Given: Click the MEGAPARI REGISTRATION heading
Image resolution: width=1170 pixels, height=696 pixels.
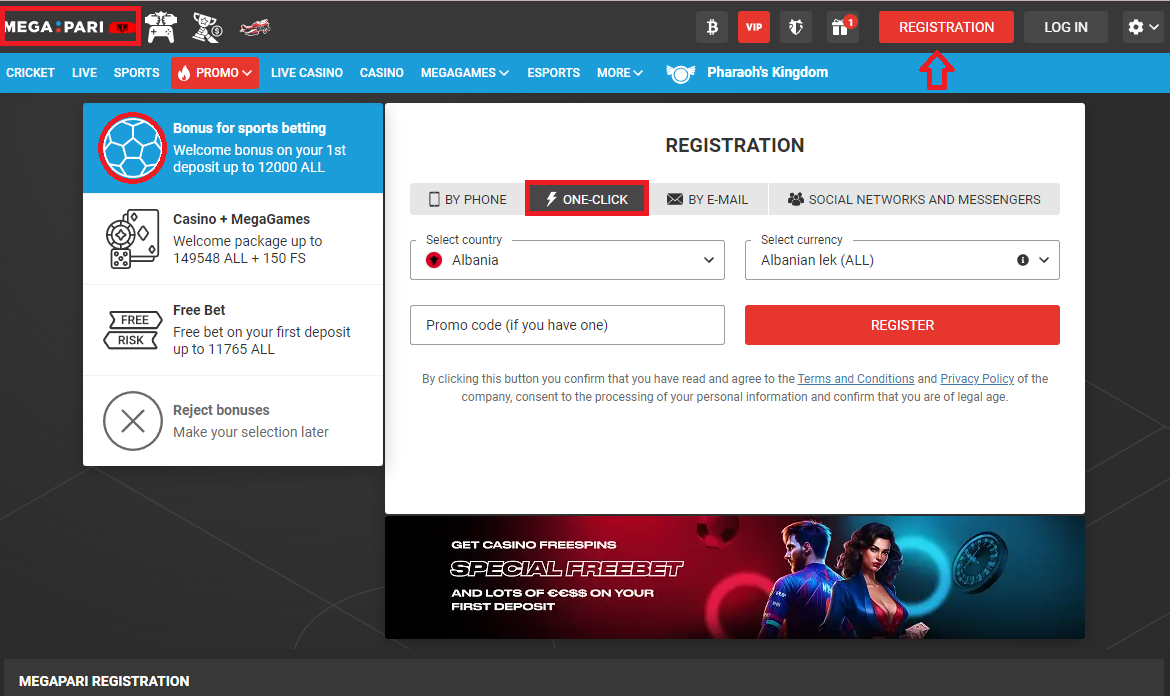Looking at the screenshot, I should pos(104,681).
